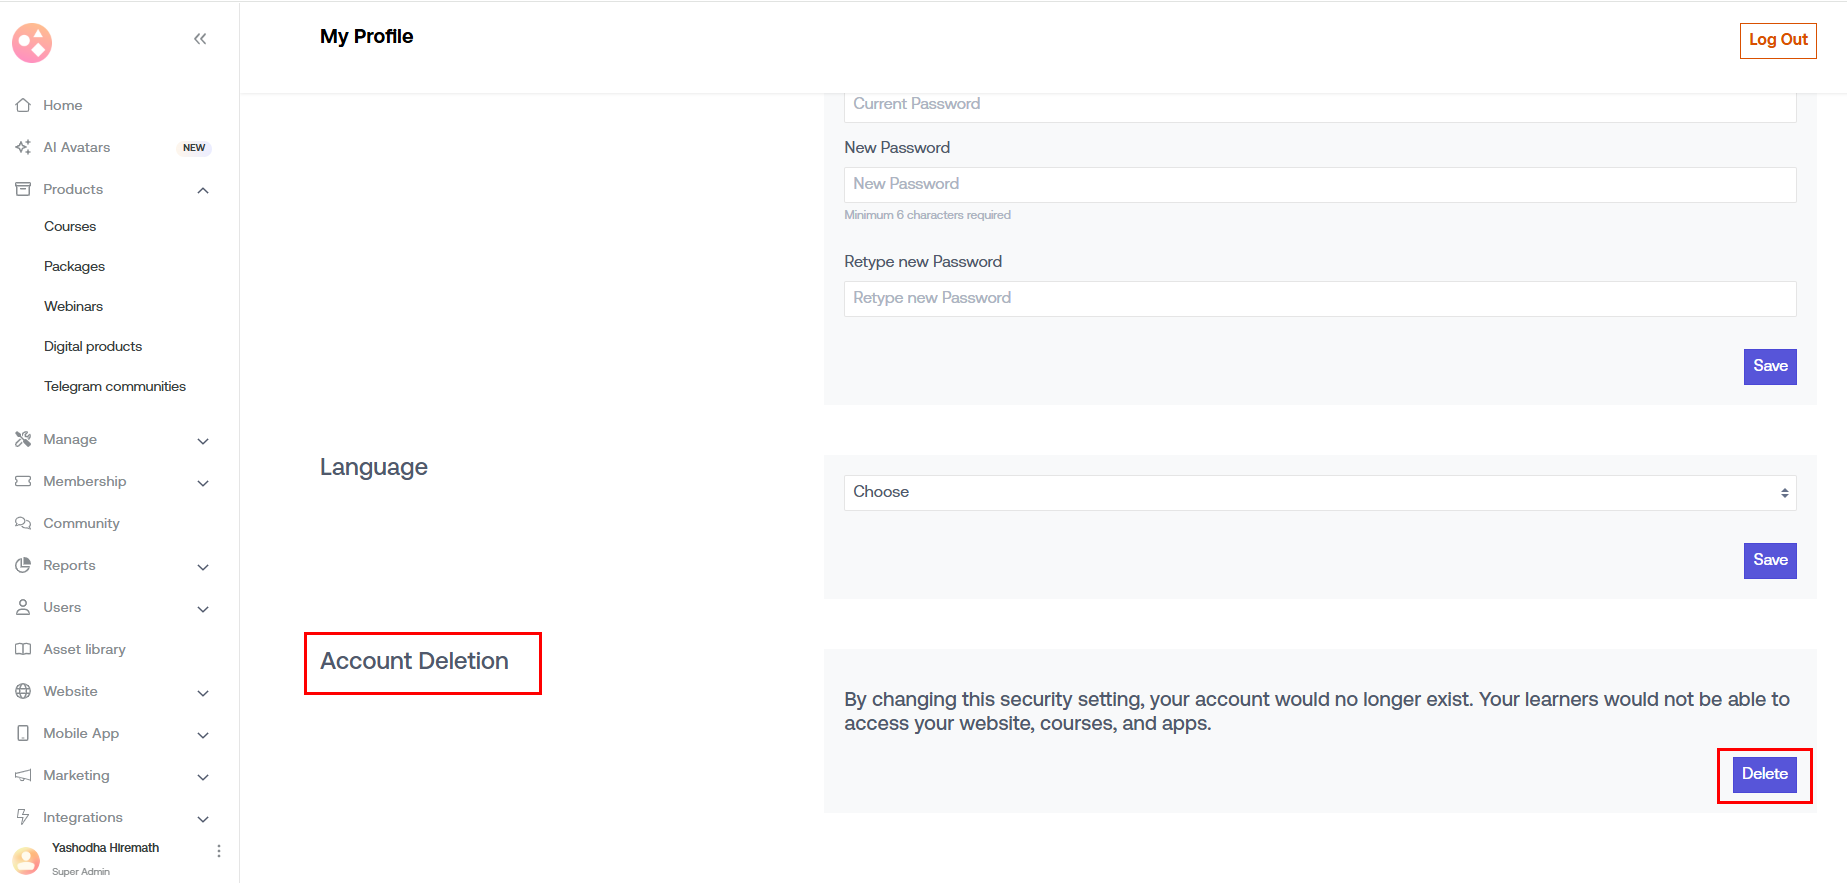Open Telegram communities menu item

pos(115,386)
